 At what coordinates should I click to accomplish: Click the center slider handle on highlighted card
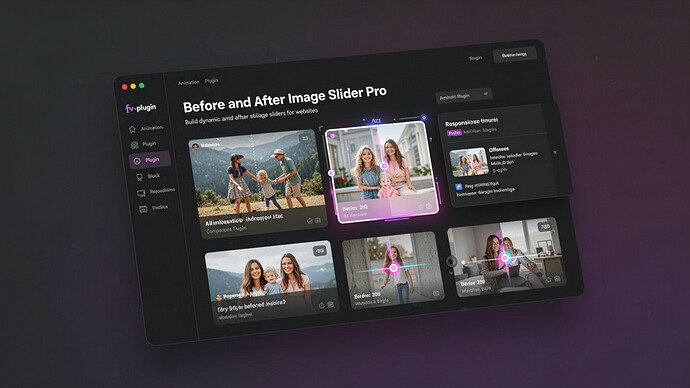(384, 166)
